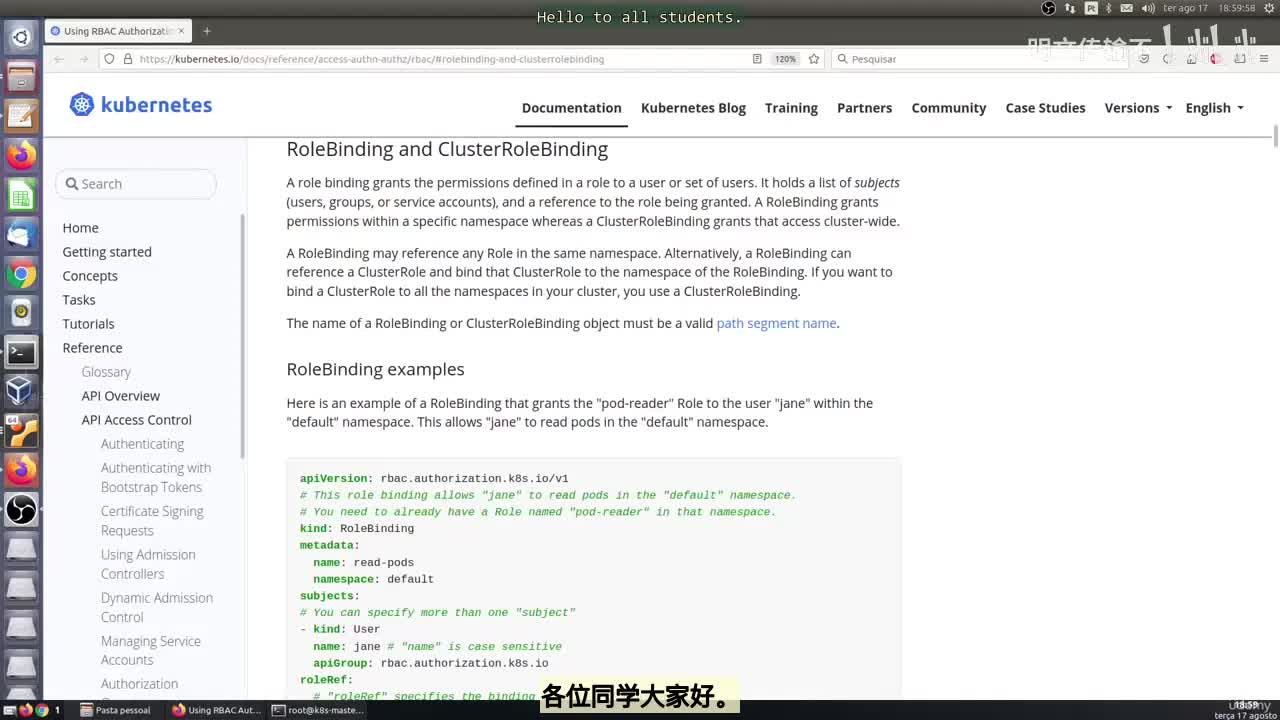Screen dimensions: 1280x720
Task: Switch to root@k8s-master terminal in taskbar
Action: [317, 710]
